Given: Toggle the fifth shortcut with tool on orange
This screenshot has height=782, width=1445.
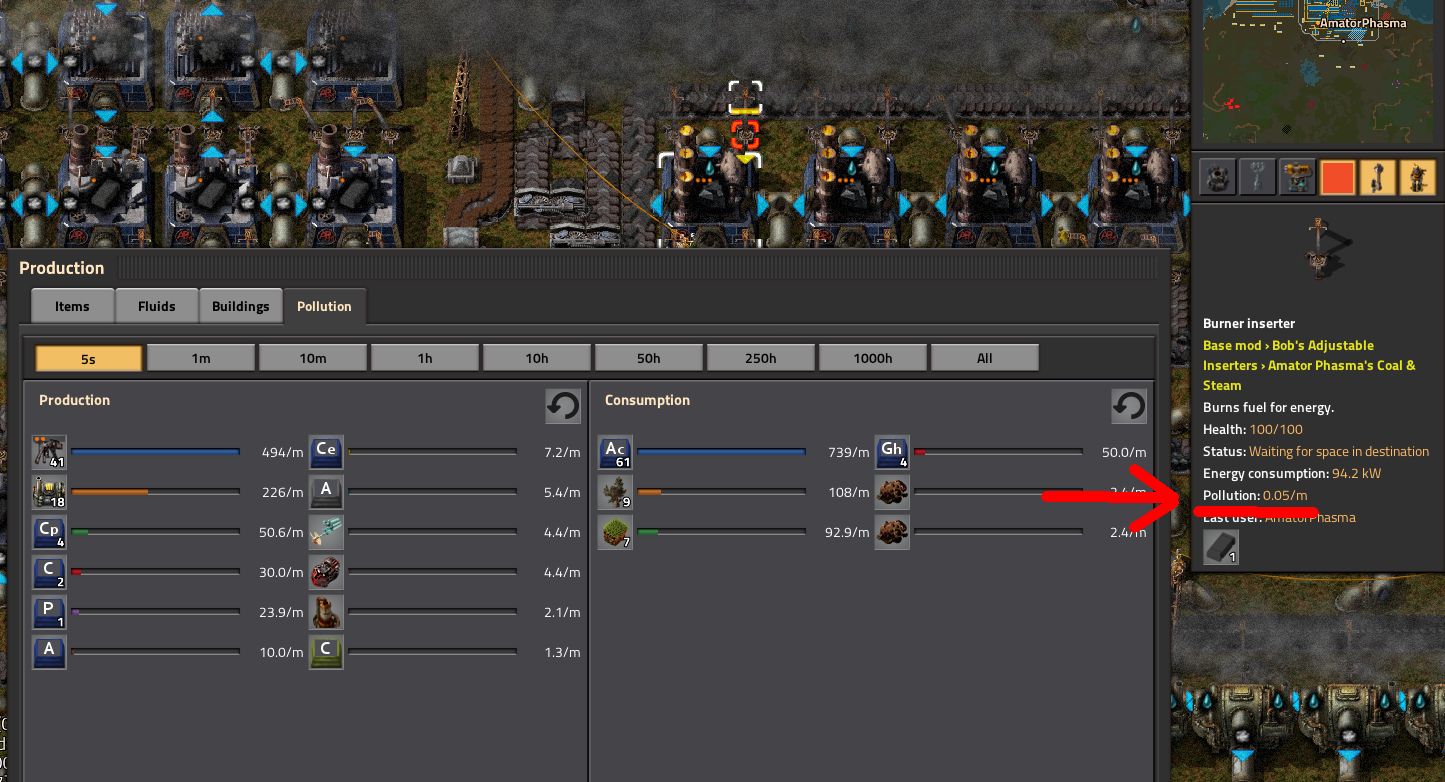Looking at the screenshot, I should pos(1377,177).
